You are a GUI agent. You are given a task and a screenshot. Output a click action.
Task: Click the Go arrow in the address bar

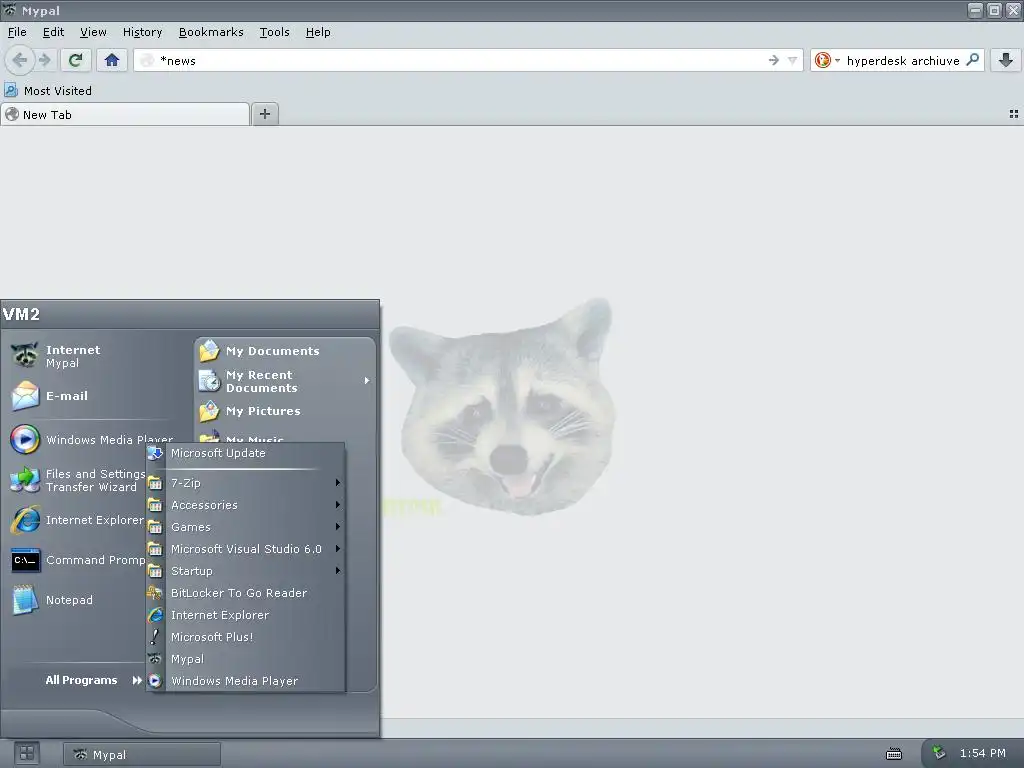click(x=774, y=60)
